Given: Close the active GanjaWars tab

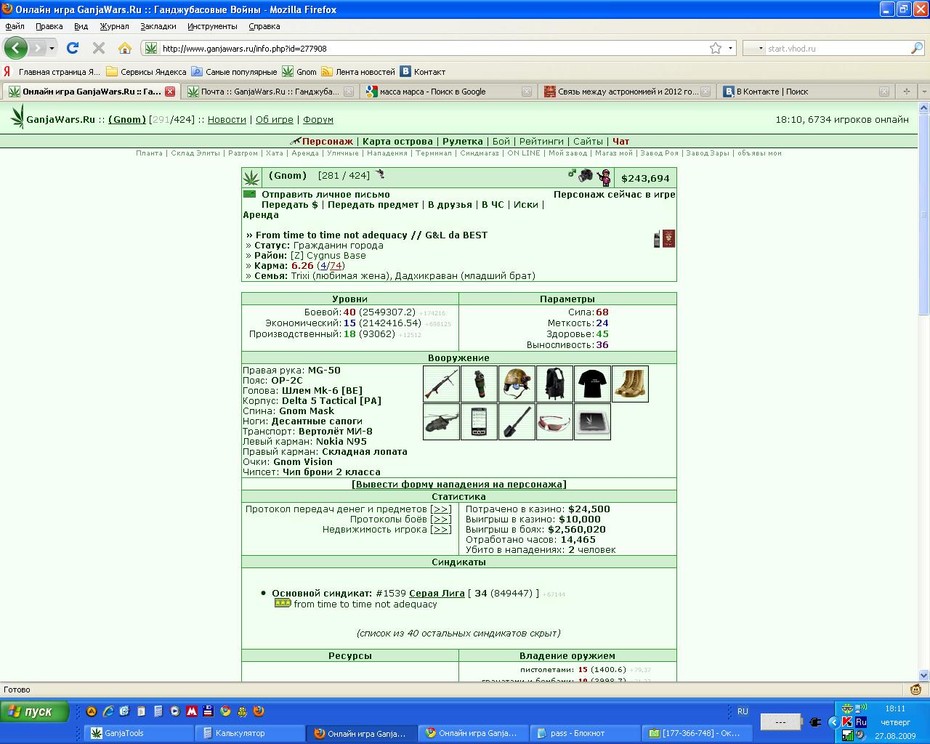Looking at the screenshot, I should [x=170, y=91].
